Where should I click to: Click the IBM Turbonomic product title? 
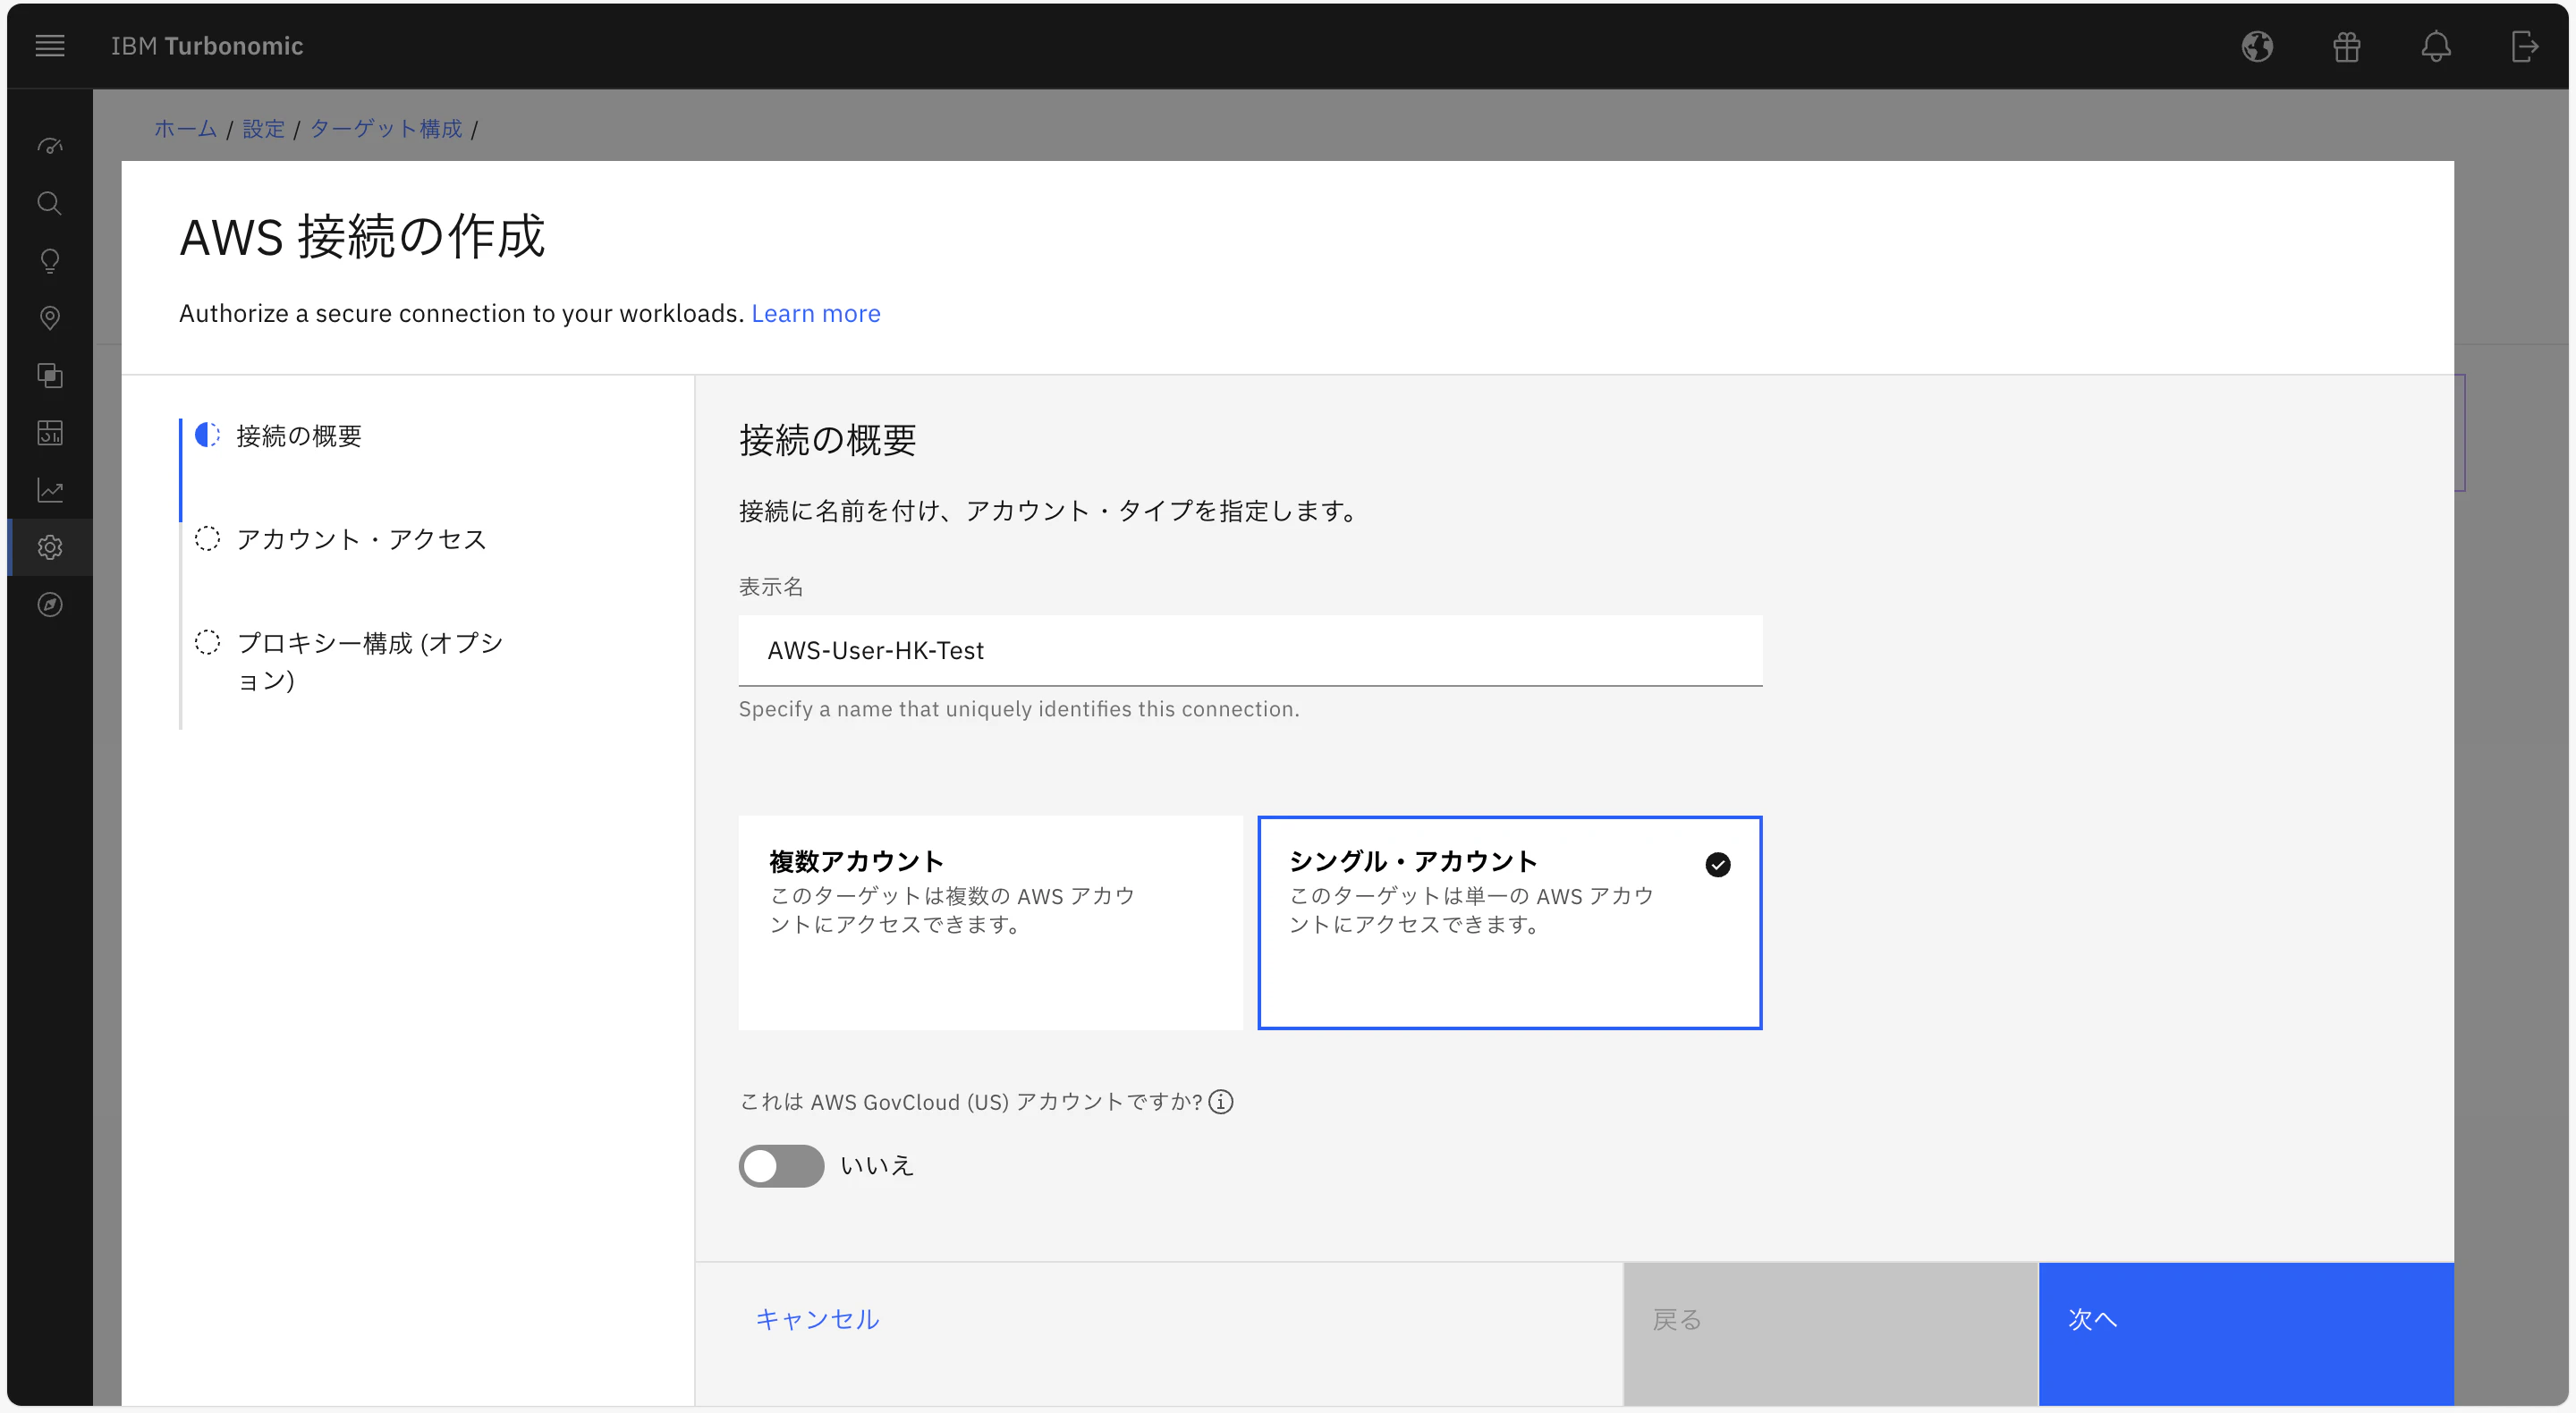click(207, 46)
